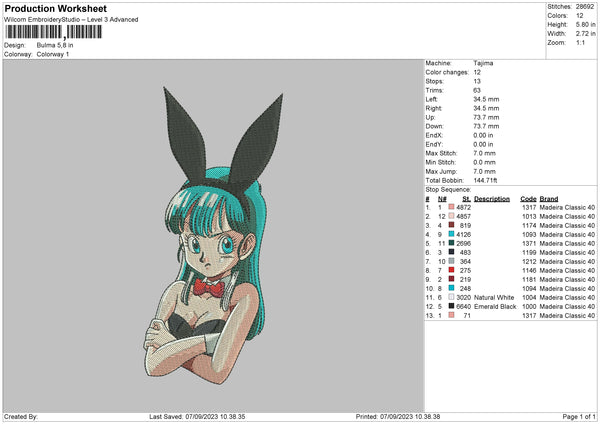Click 'Wilcom EmbroideryStudio – Level 3 Advanced' text

(x=71, y=20)
